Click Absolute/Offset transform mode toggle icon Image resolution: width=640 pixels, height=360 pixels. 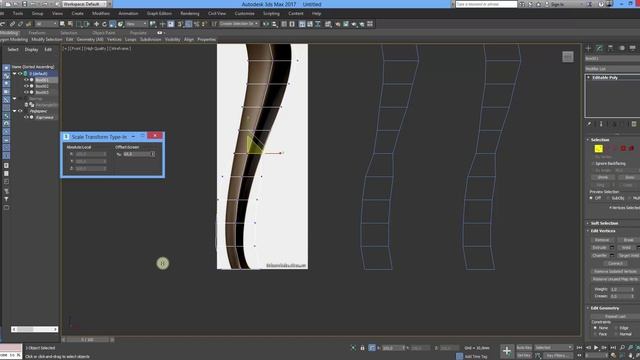click(x=372, y=348)
